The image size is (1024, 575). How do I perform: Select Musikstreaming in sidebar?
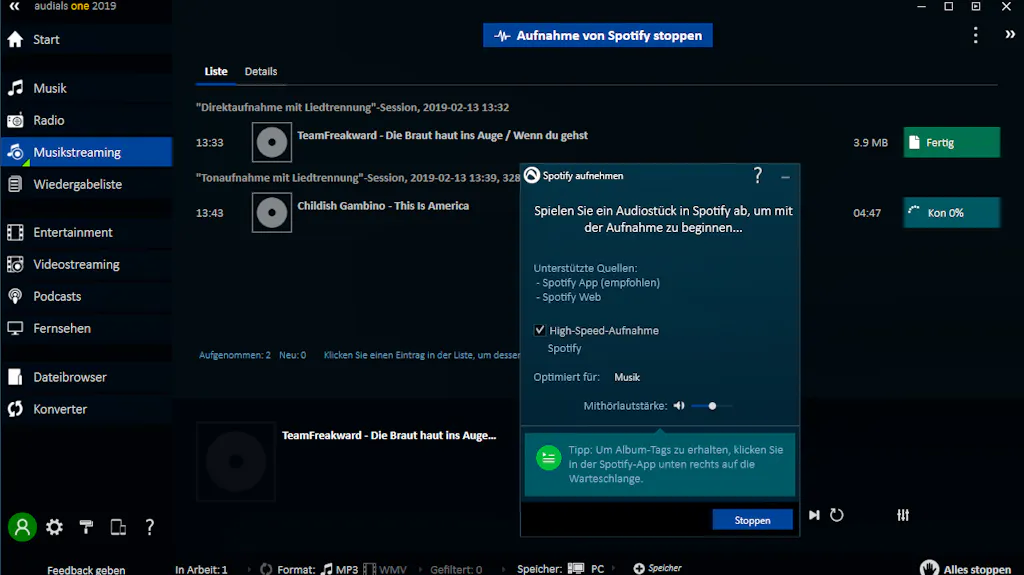(86, 152)
